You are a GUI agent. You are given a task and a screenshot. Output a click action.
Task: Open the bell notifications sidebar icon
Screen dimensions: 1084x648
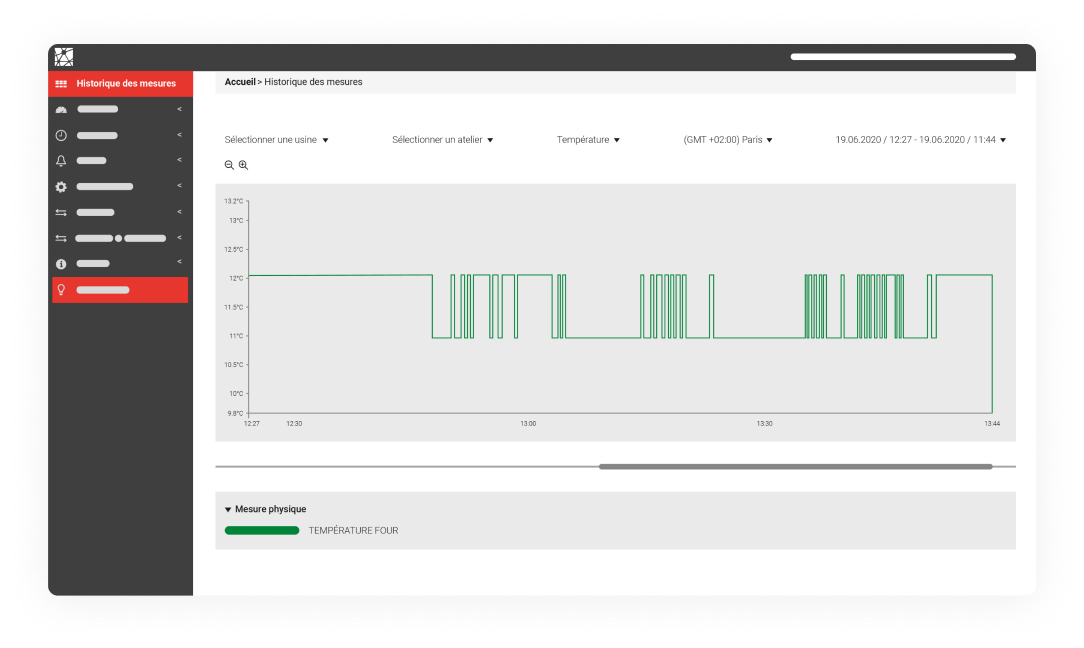(61, 160)
